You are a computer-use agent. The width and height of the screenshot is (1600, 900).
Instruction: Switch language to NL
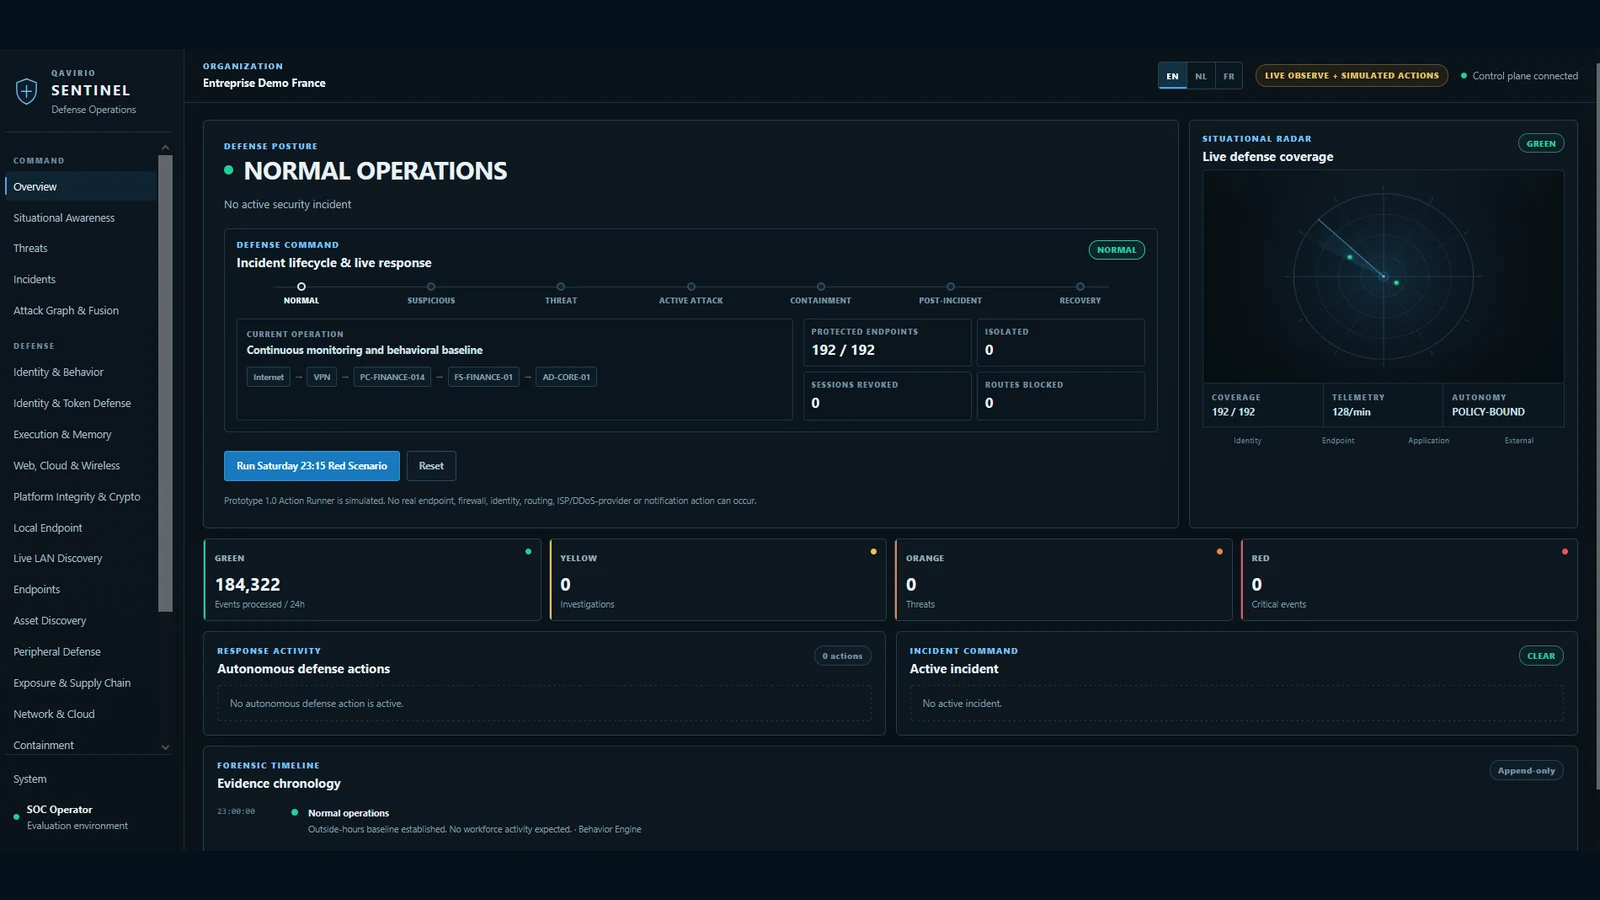pos(1201,76)
